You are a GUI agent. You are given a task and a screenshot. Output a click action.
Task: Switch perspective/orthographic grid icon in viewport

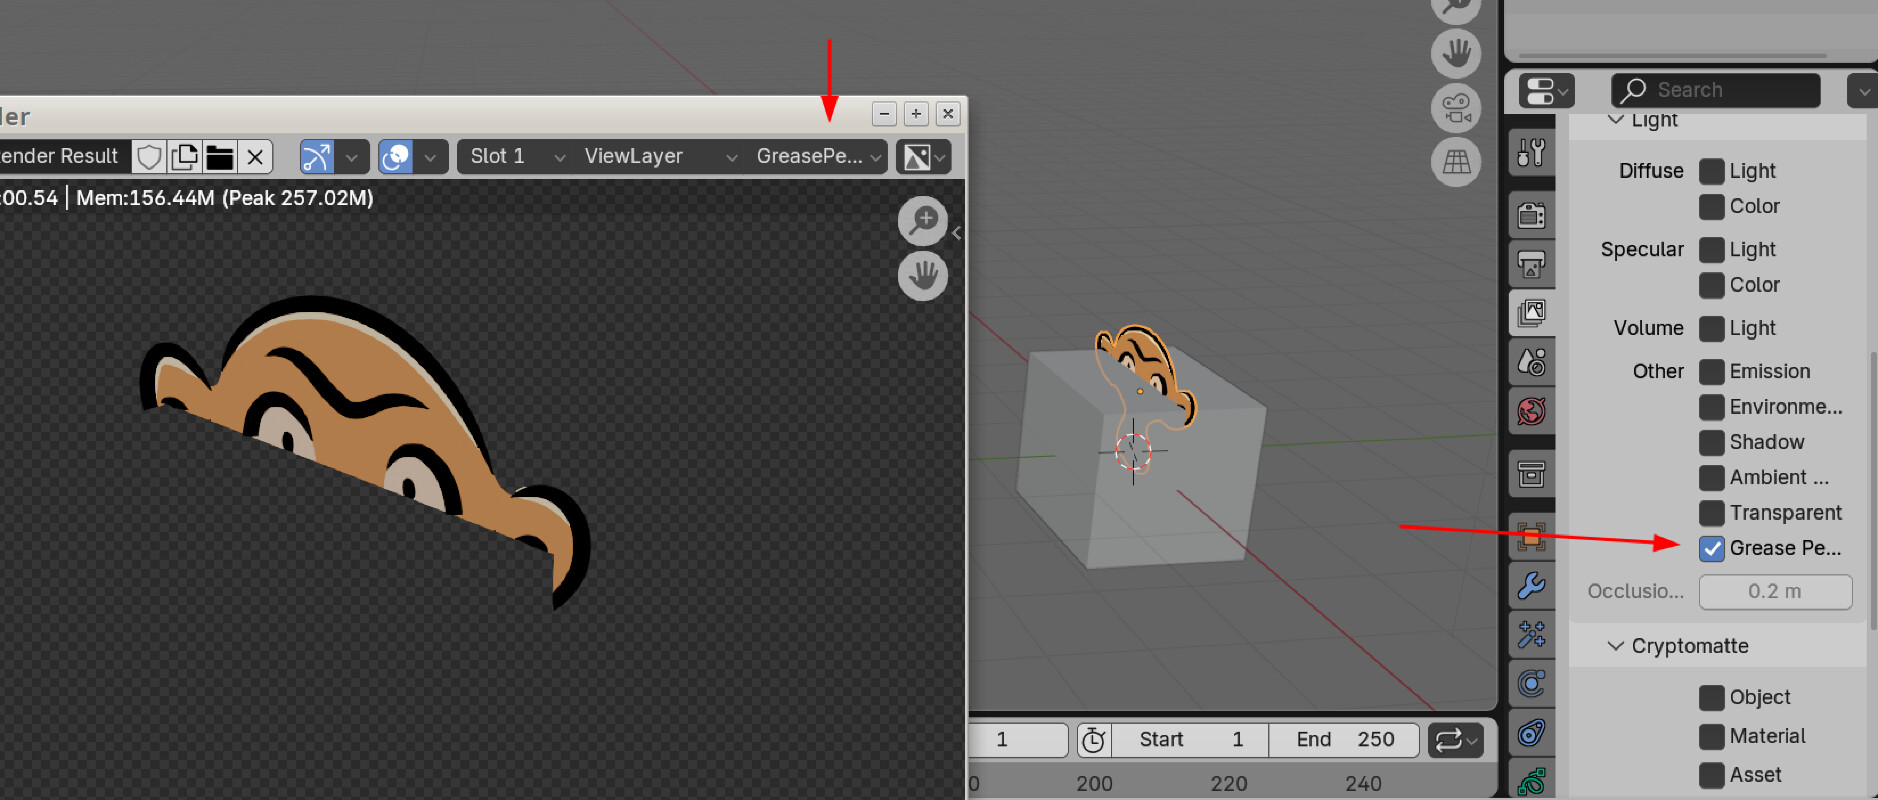pyautogui.click(x=1456, y=161)
